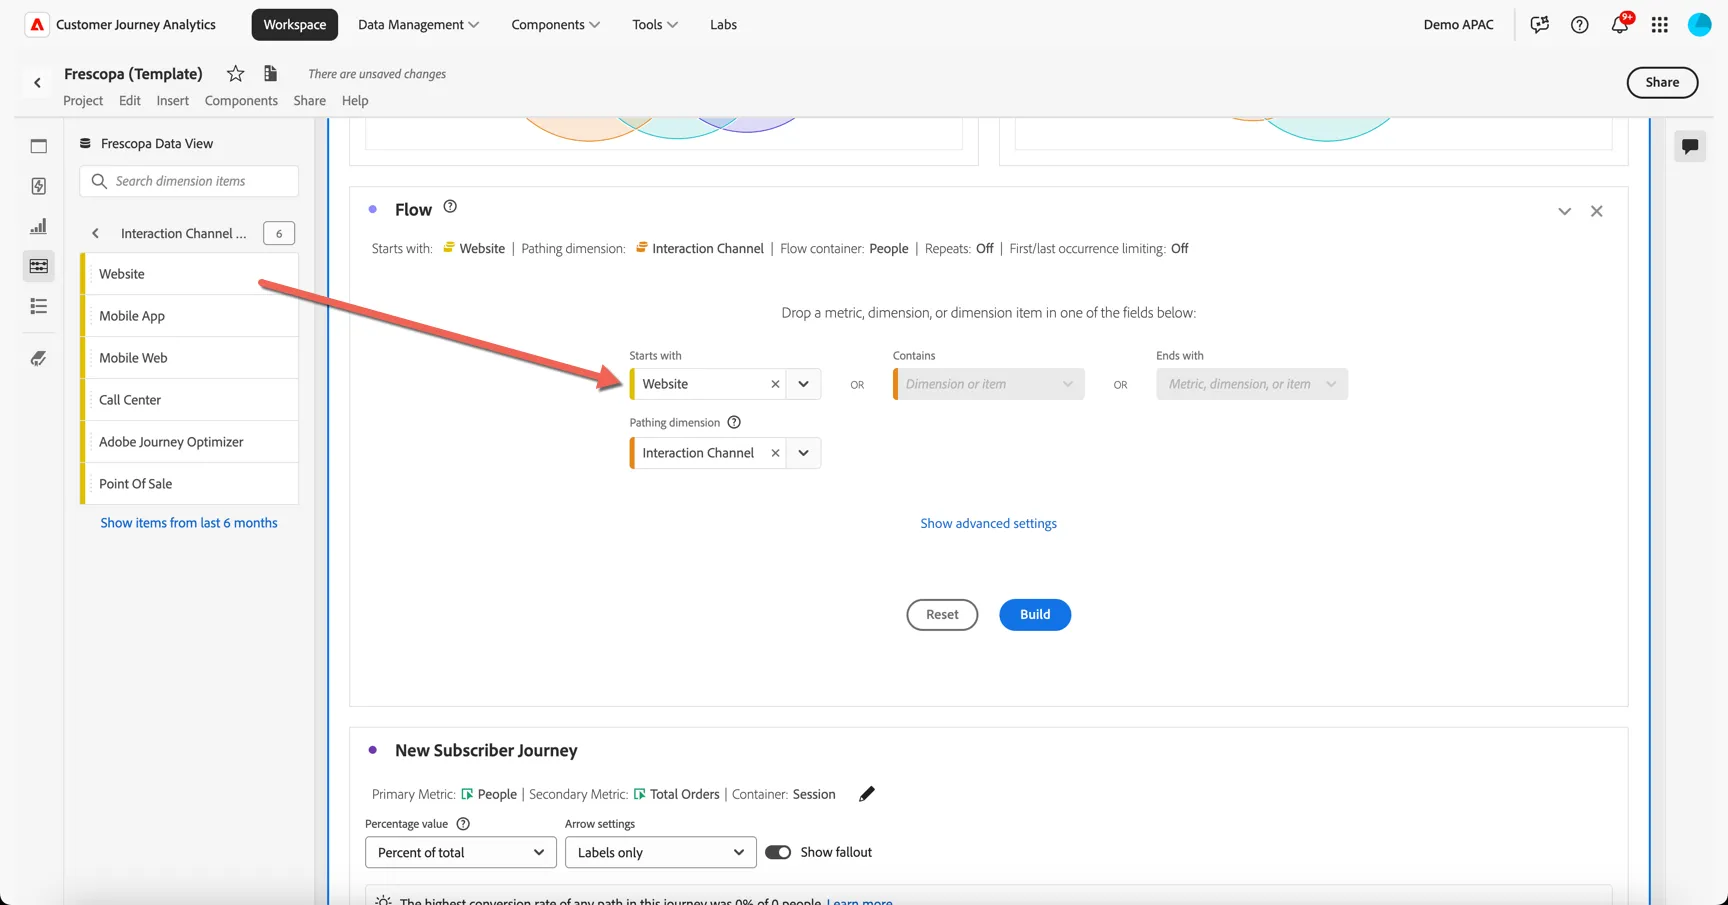Expand the Data Management menu

[419, 25]
